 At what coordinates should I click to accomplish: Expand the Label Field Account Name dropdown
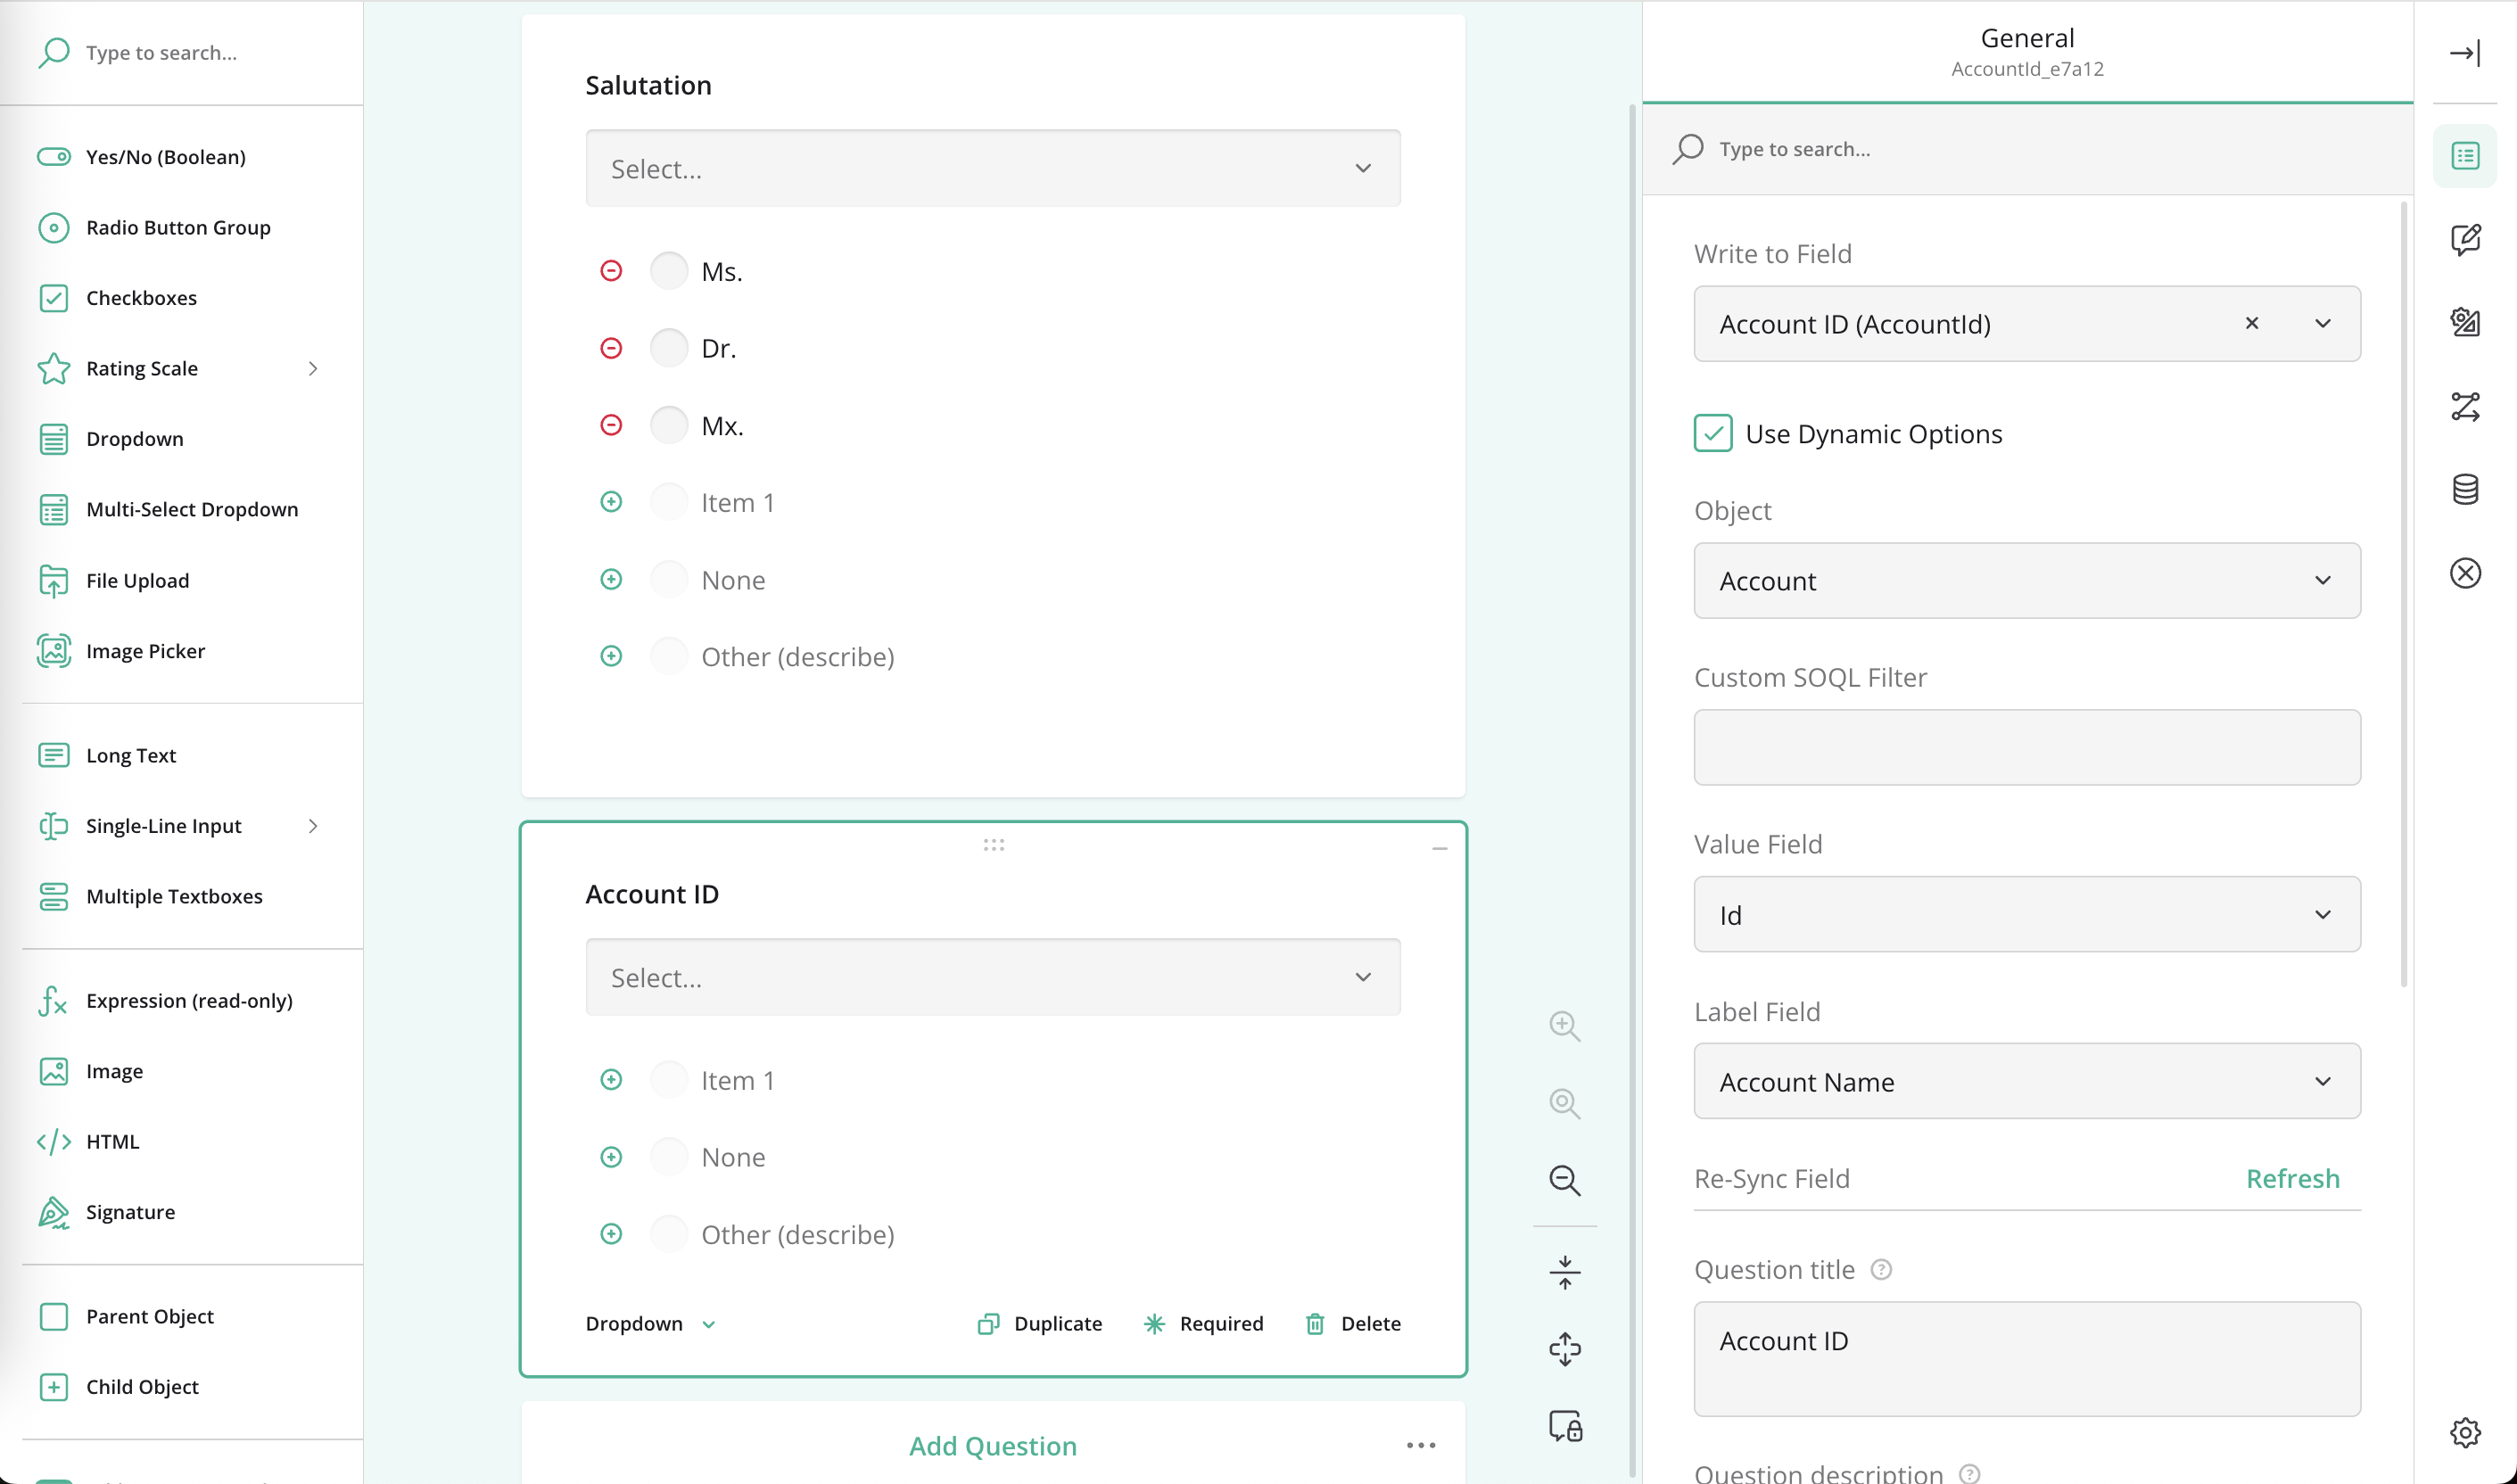tap(2026, 1081)
